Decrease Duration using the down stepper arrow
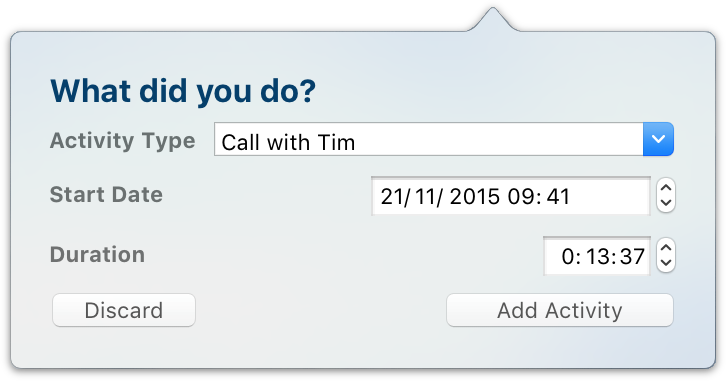The image size is (726, 381). coord(666,263)
